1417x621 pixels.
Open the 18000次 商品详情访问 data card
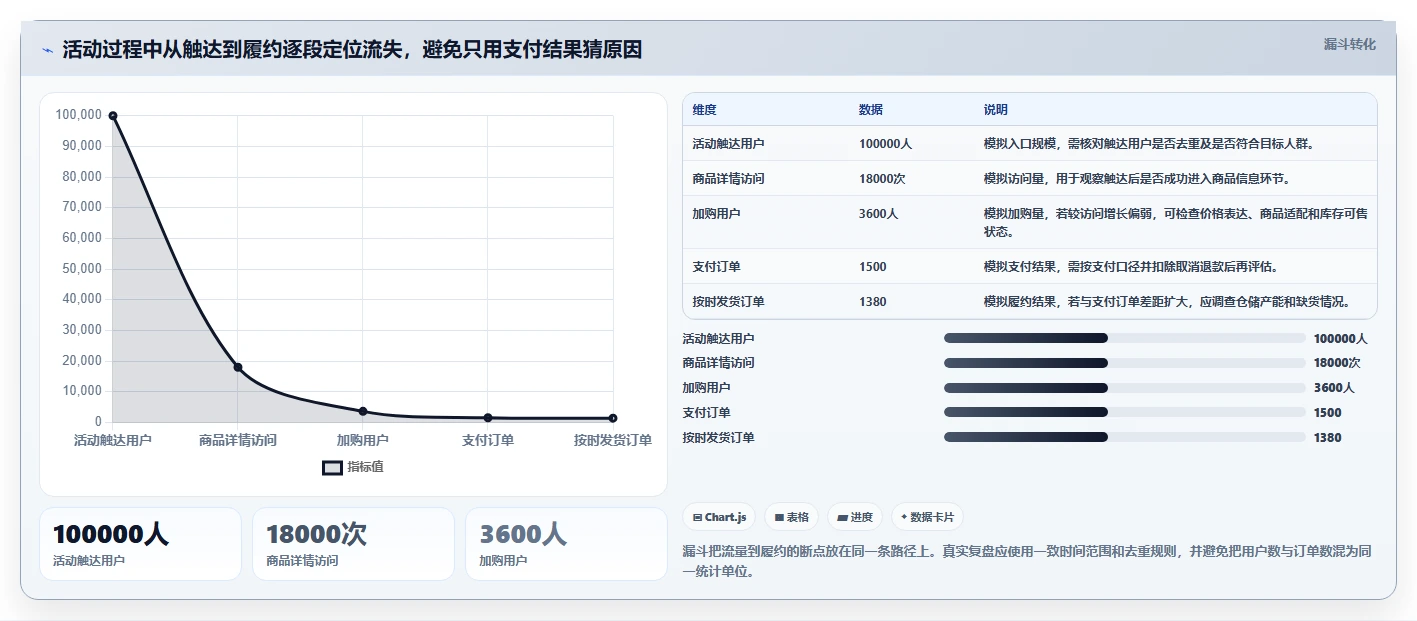(x=353, y=544)
